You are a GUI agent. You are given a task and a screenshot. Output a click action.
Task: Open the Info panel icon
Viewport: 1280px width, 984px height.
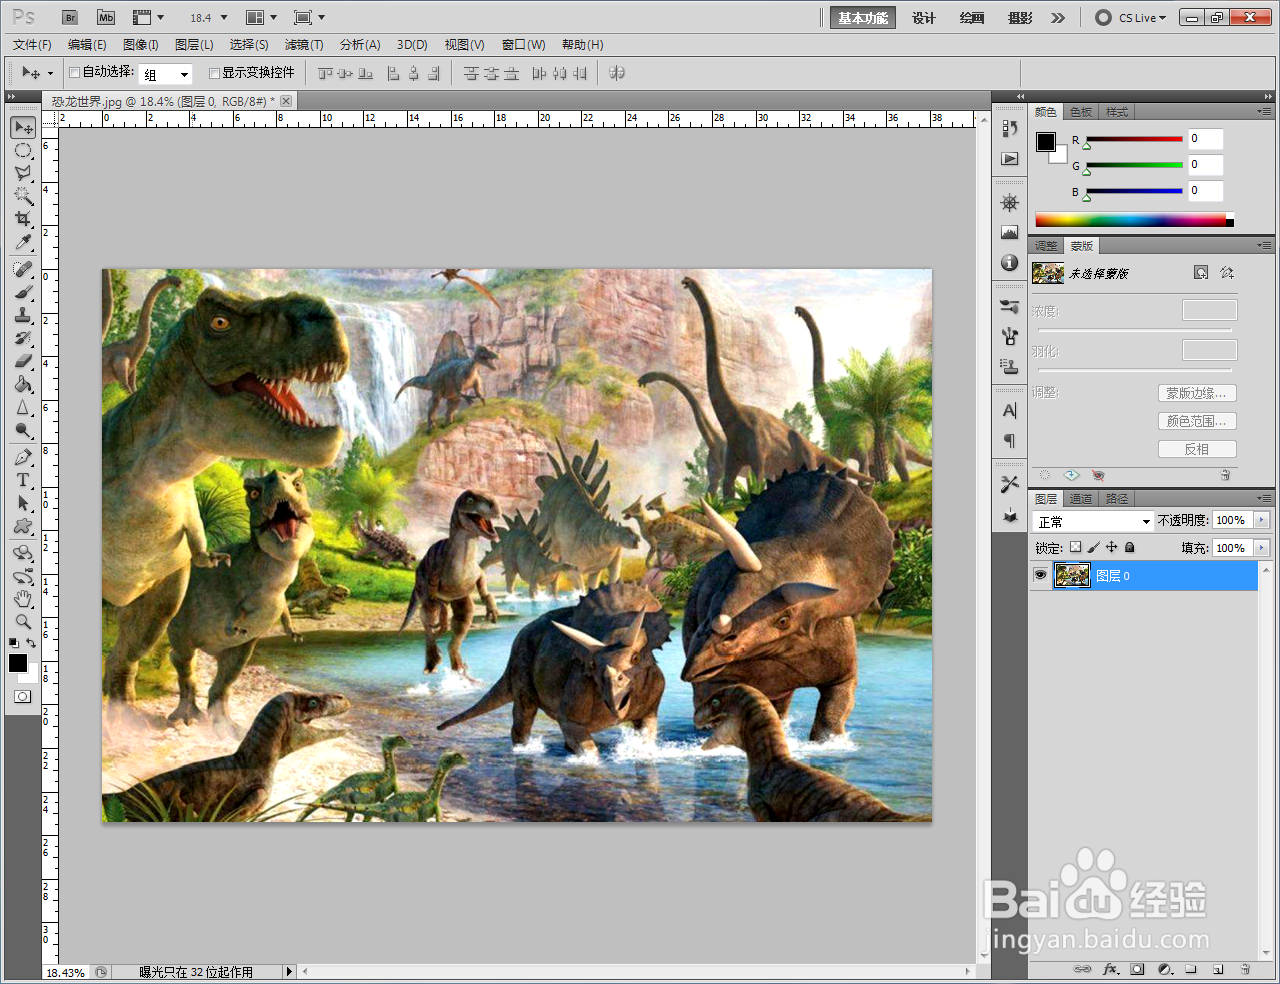[x=1010, y=263]
